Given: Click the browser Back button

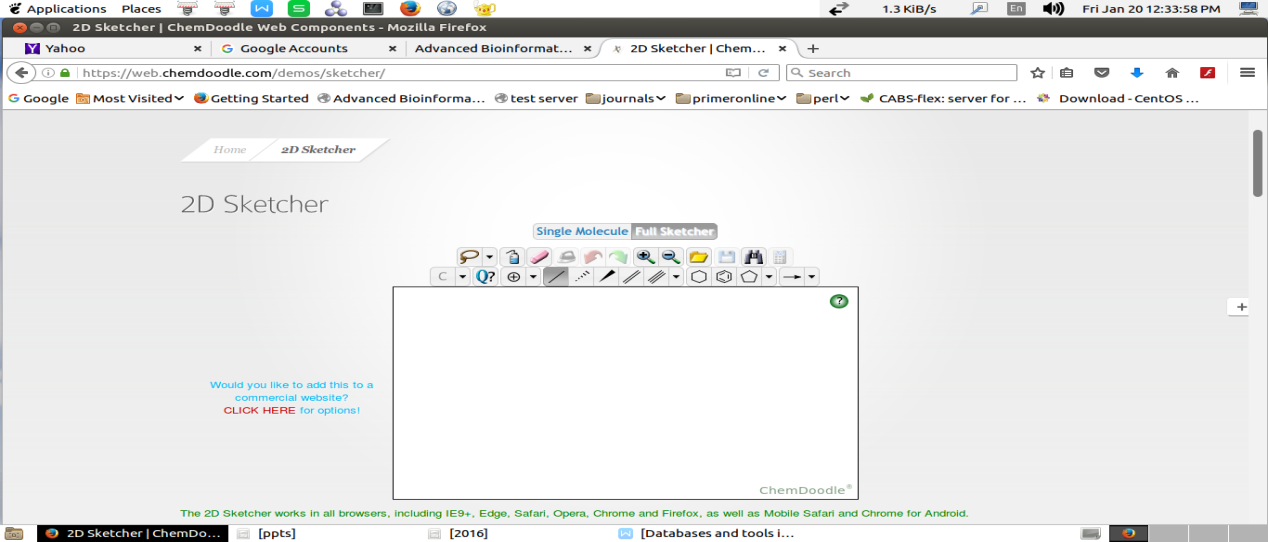Looking at the screenshot, I should tap(20, 72).
